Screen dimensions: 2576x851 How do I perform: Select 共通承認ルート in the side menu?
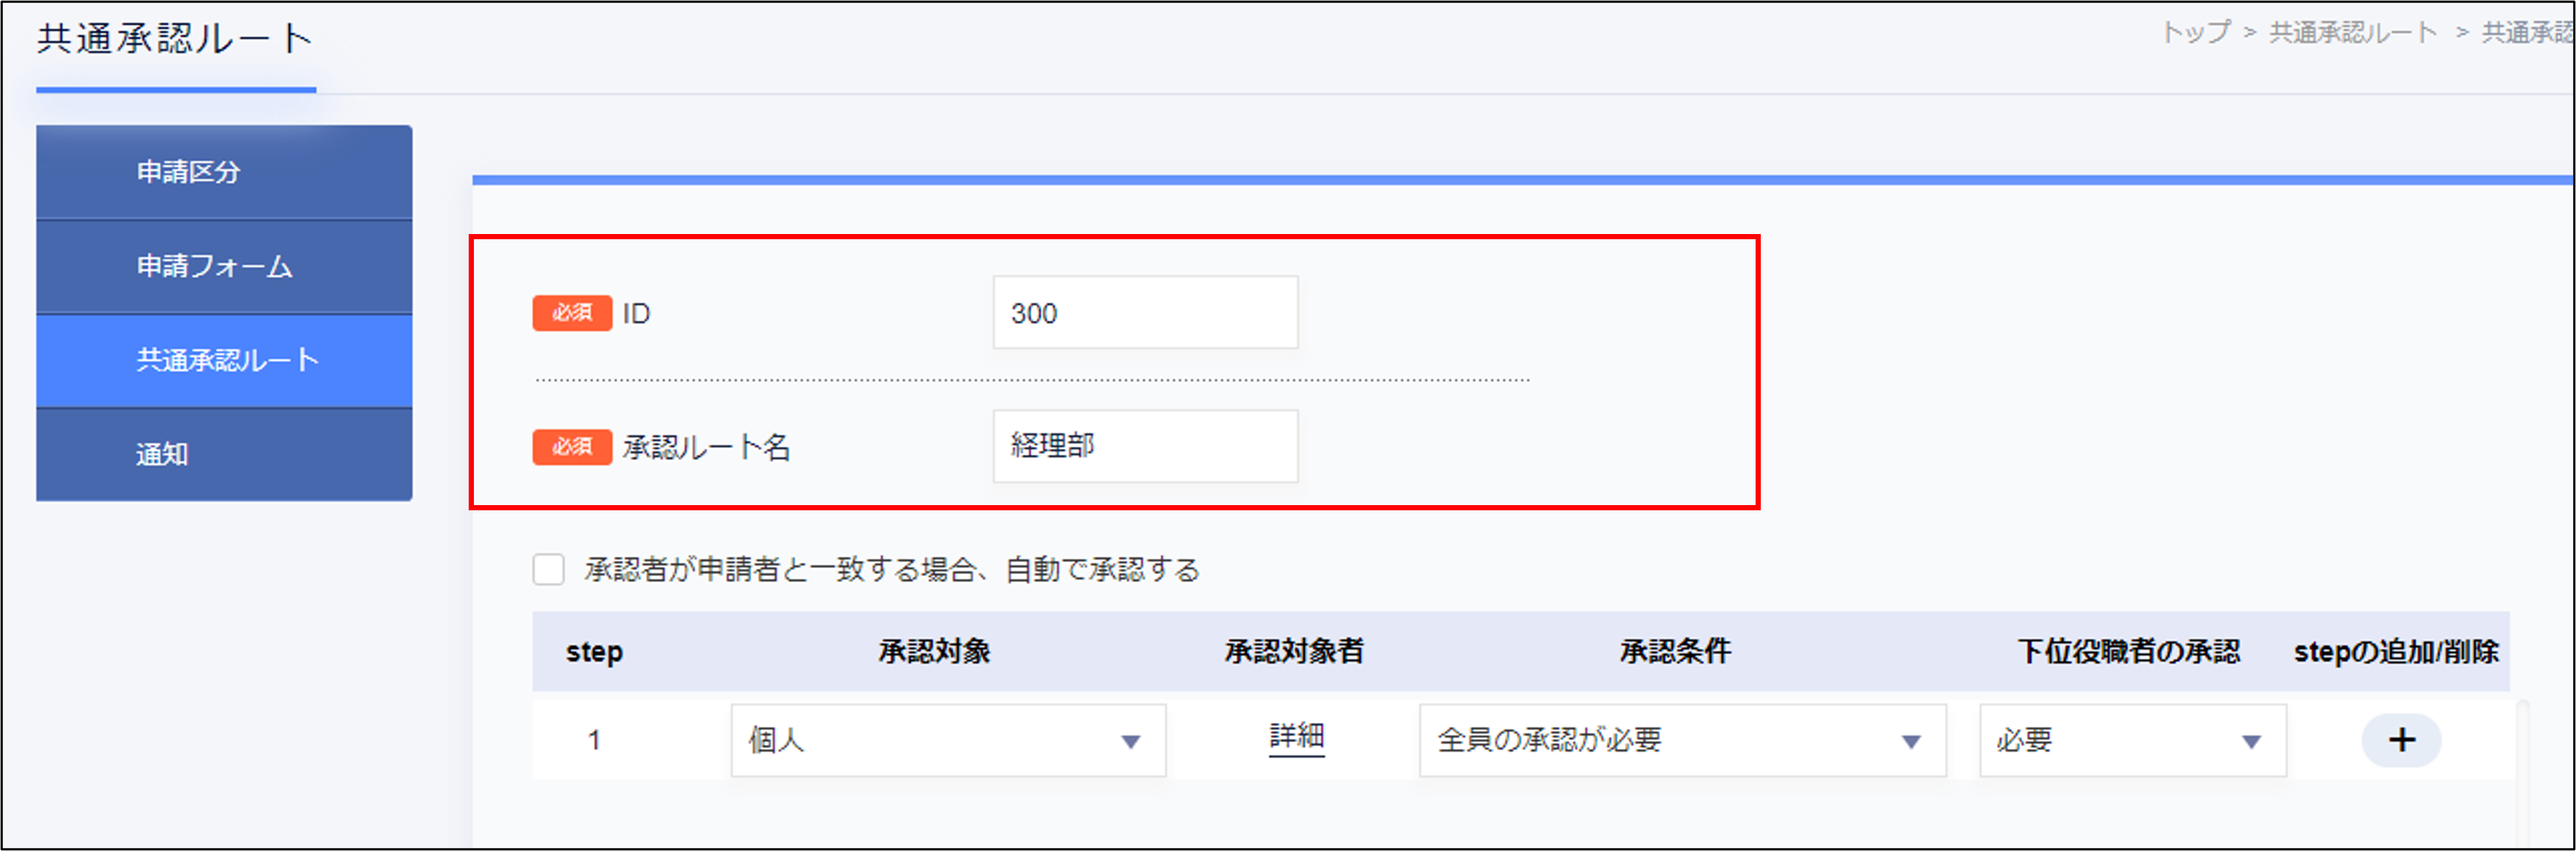pyautogui.click(x=224, y=360)
